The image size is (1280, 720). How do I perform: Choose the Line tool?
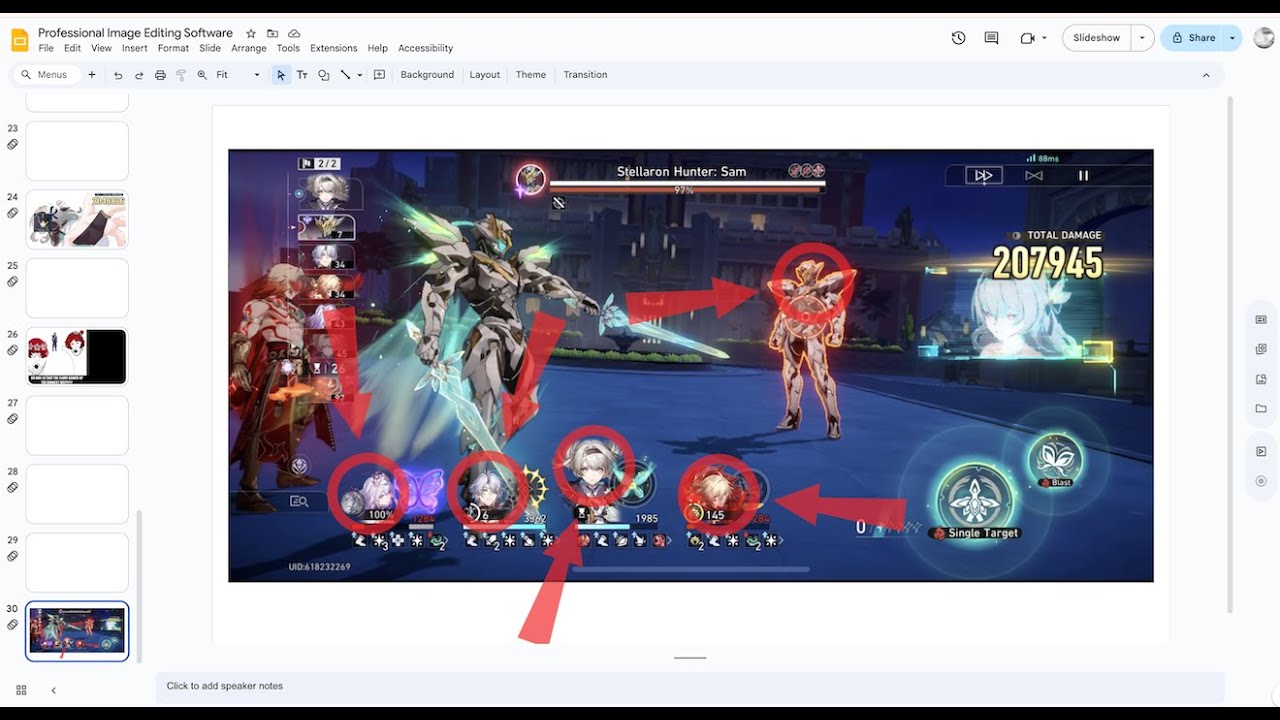(345, 75)
